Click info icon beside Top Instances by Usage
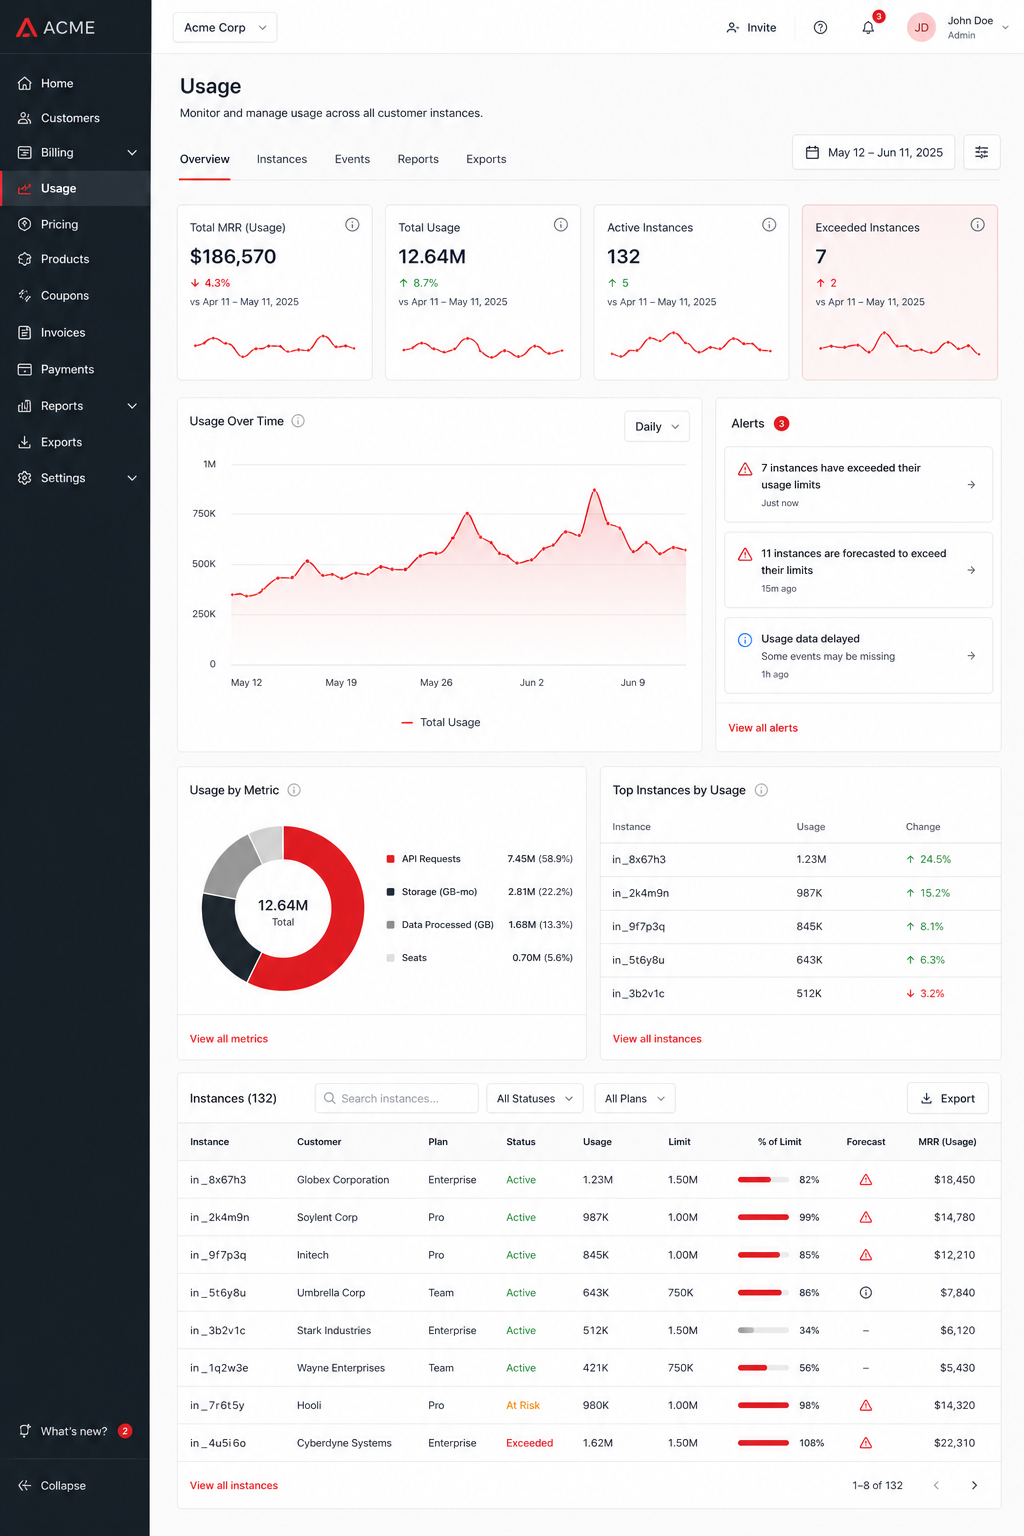This screenshot has width=1024, height=1536. coord(761,790)
